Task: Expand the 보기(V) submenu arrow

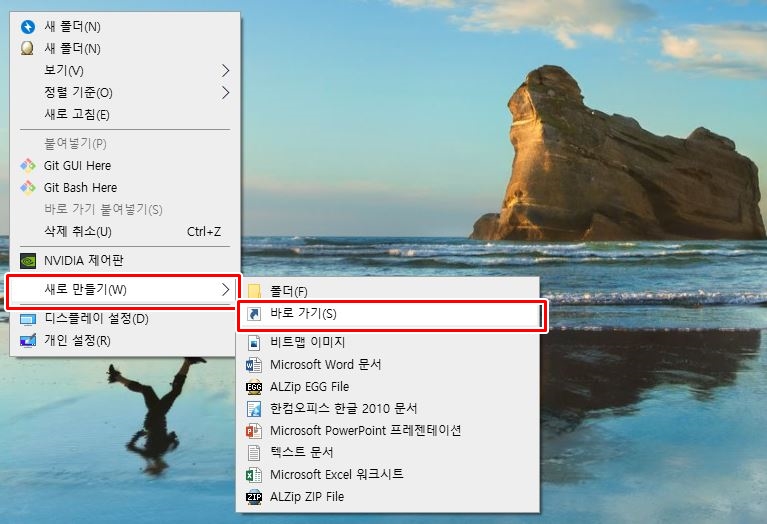Action: pos(225,70)
